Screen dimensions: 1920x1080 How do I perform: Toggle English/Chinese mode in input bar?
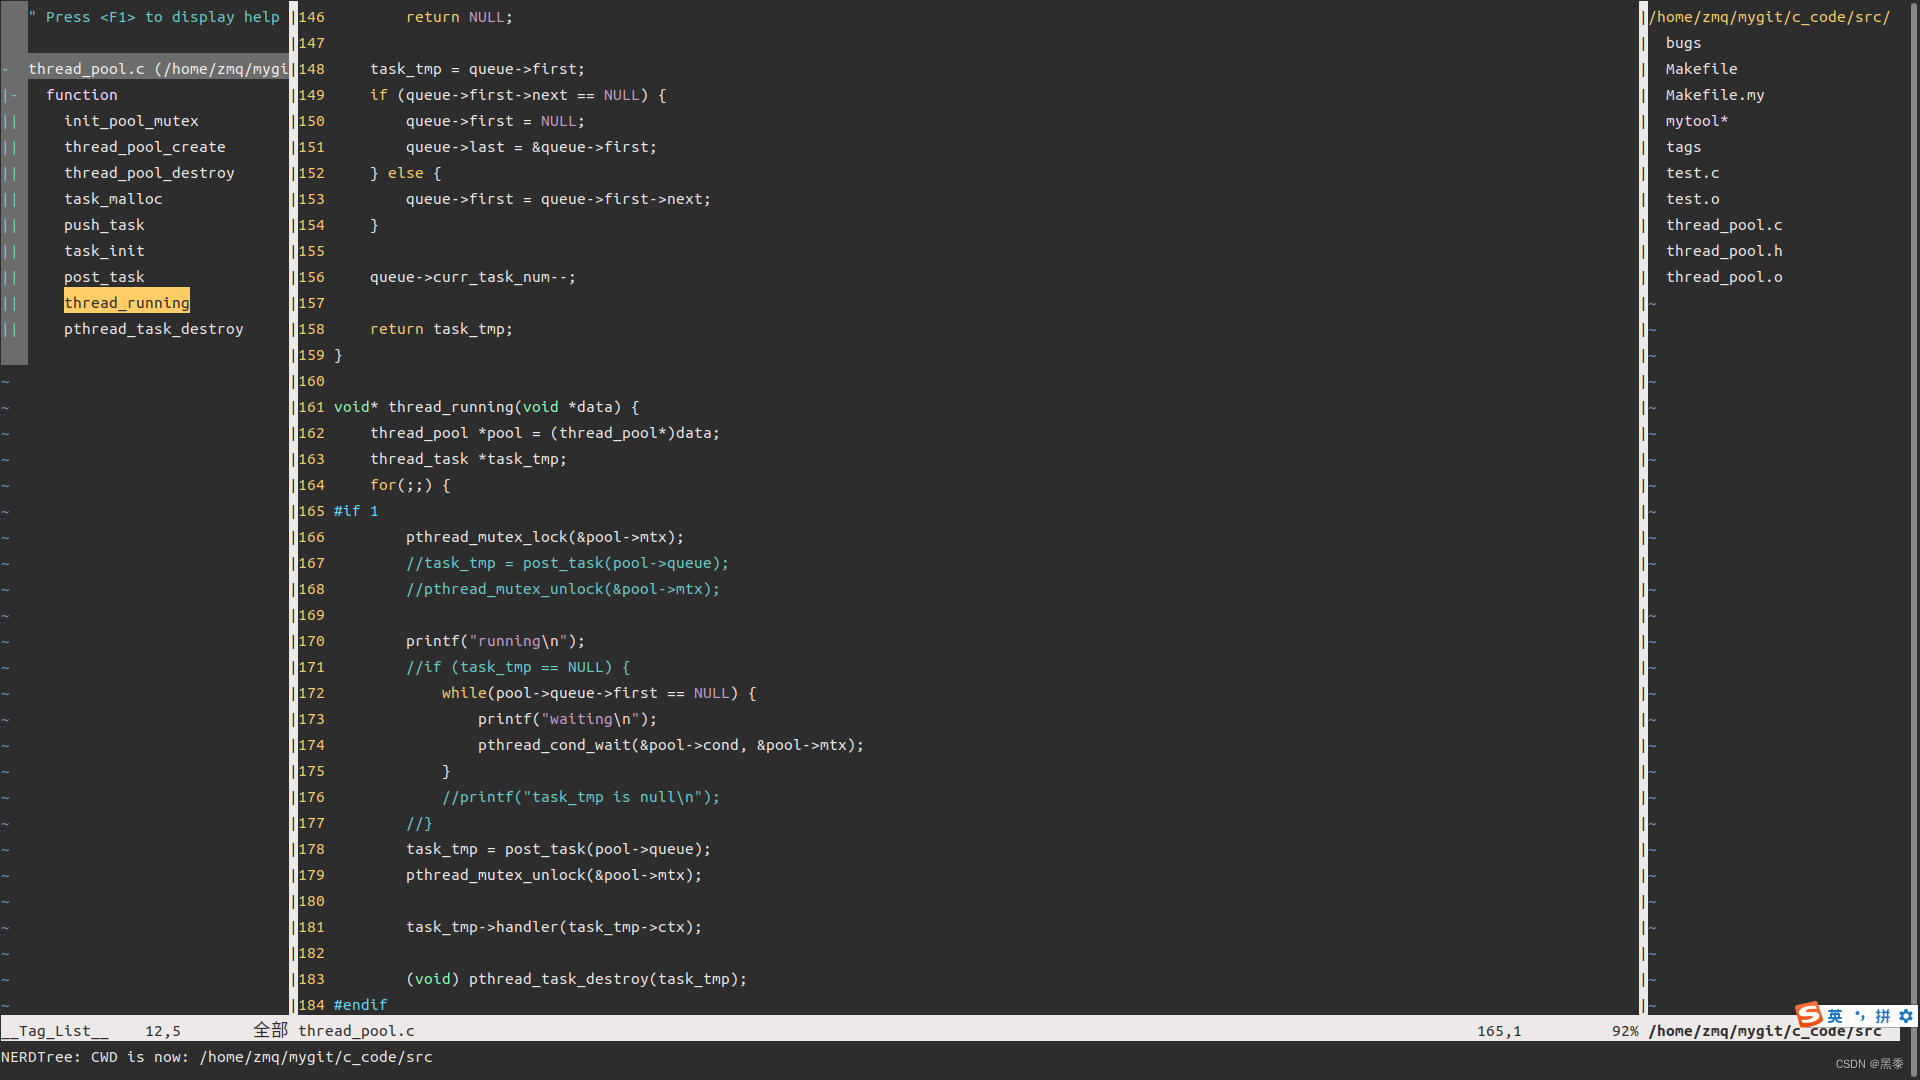click(x=1835, y=1016)
